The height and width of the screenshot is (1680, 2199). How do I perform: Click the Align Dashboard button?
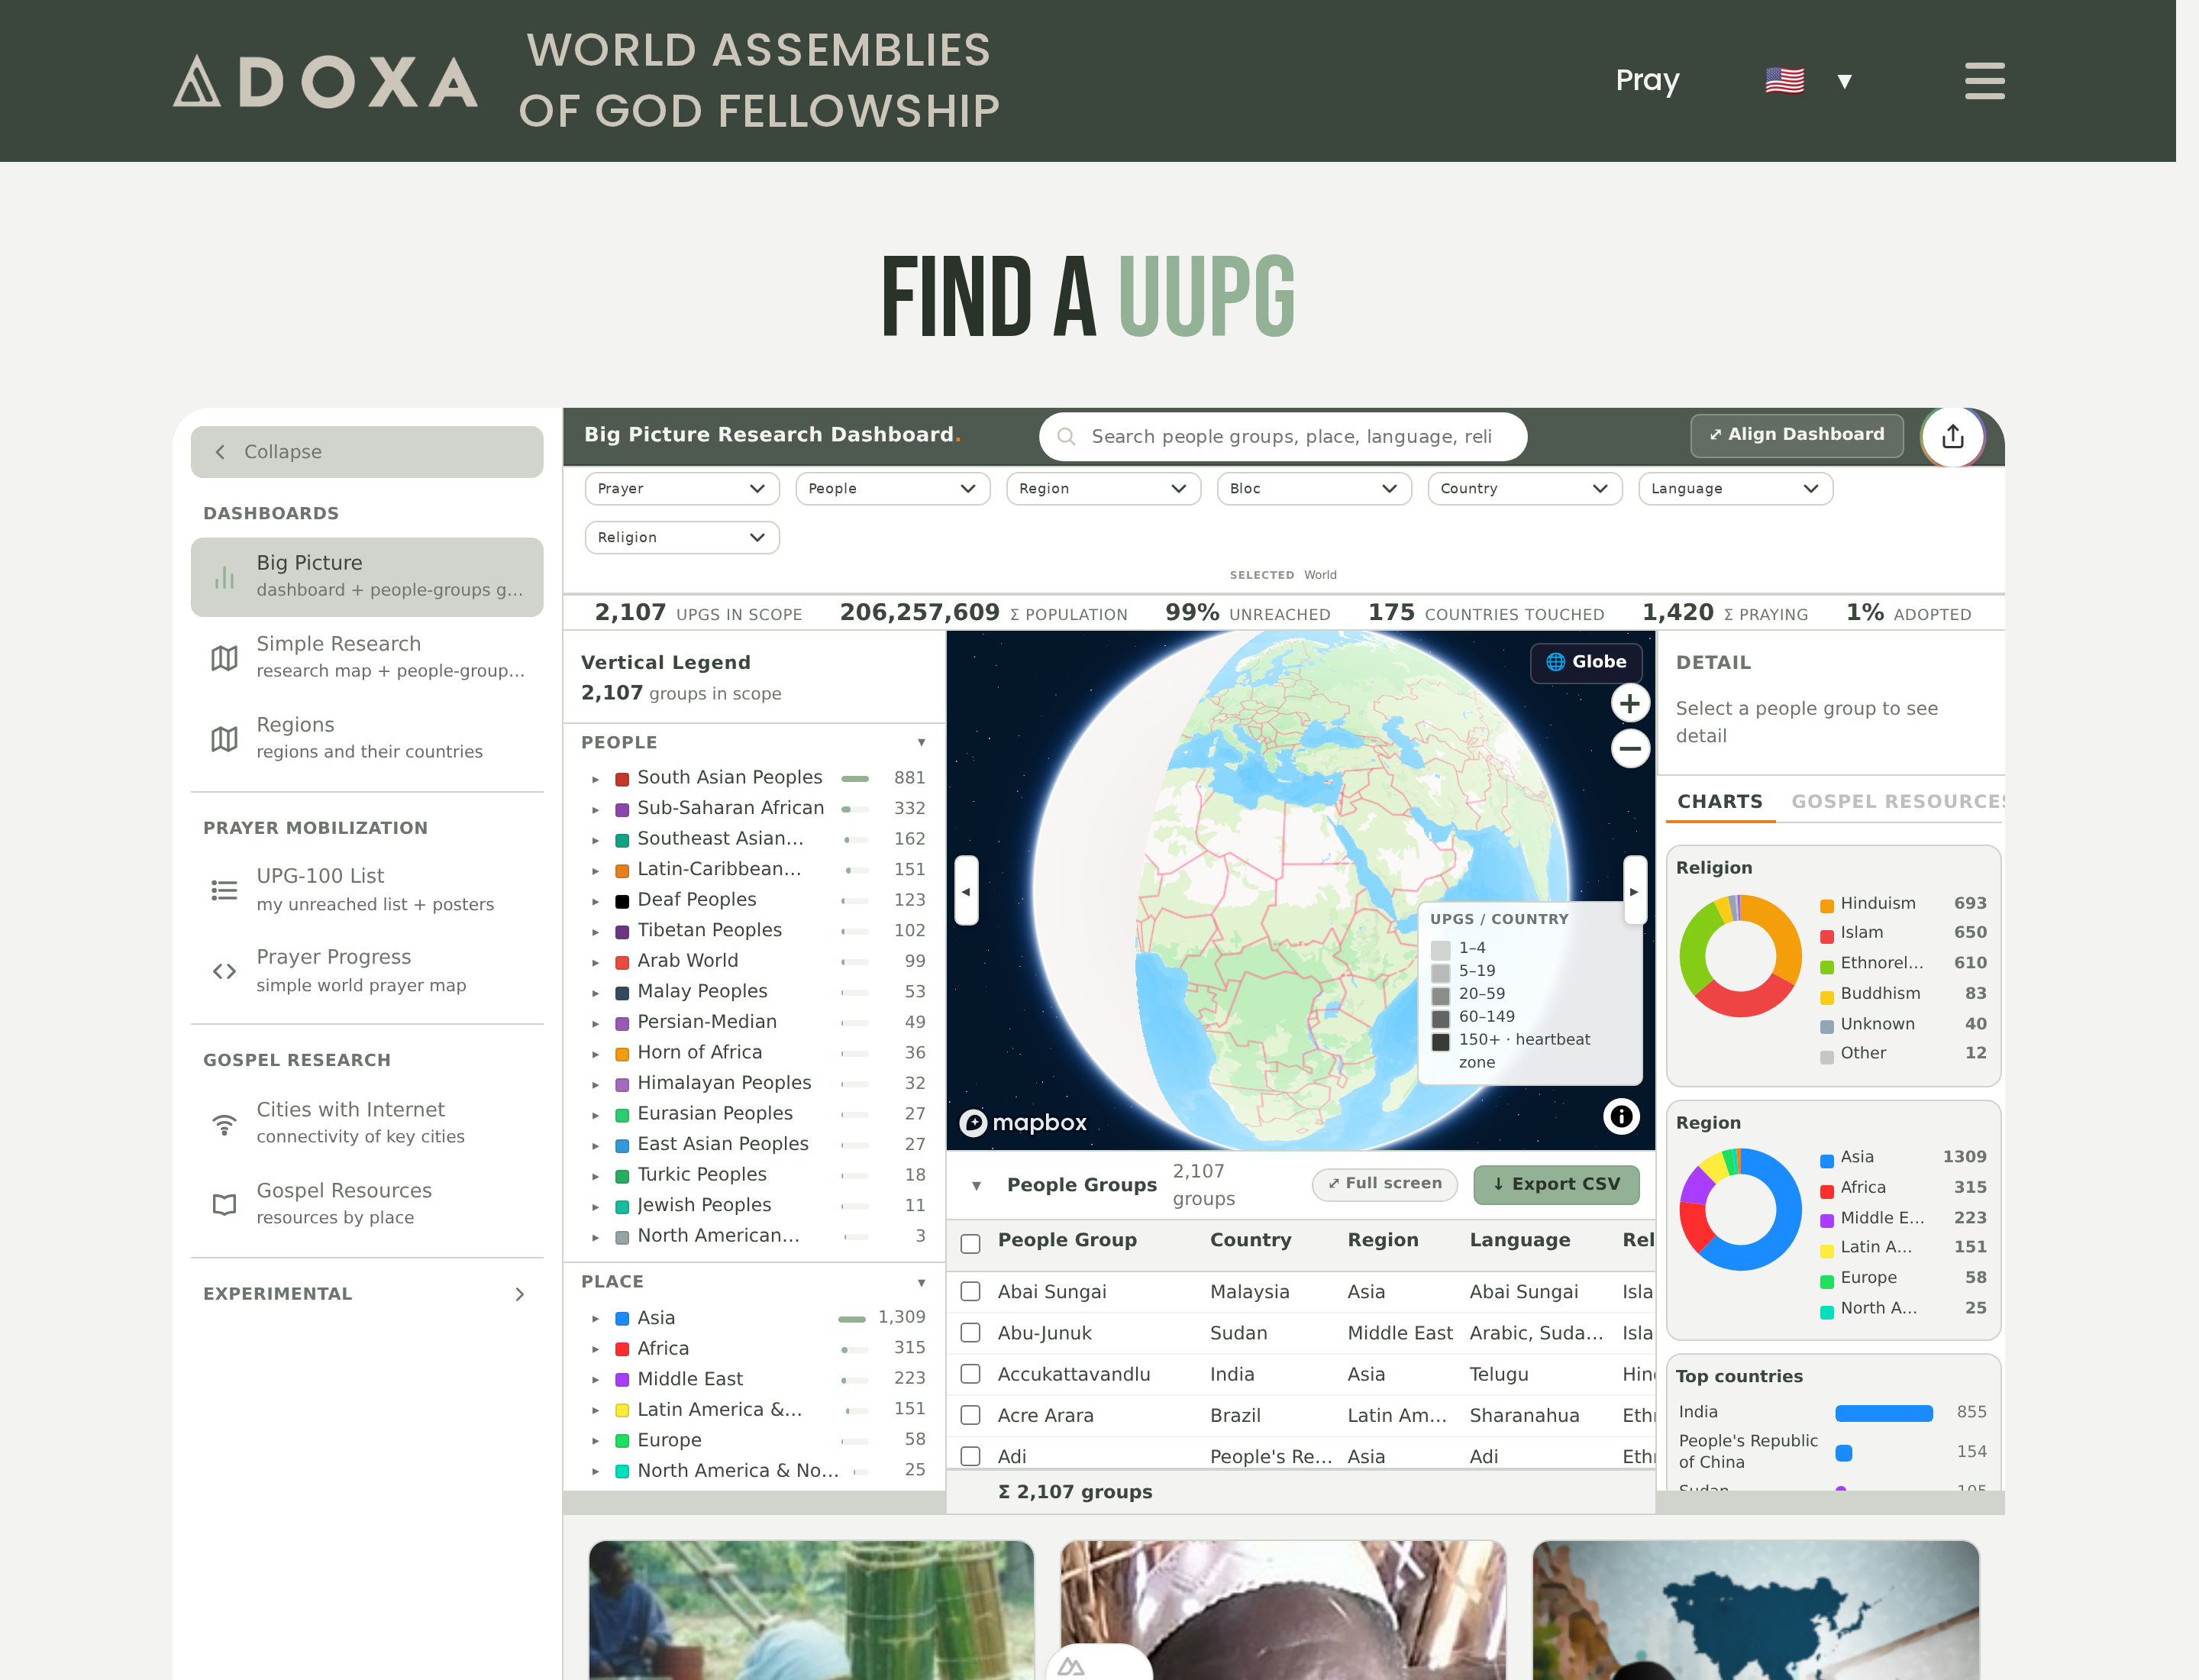coord(1796,435)
